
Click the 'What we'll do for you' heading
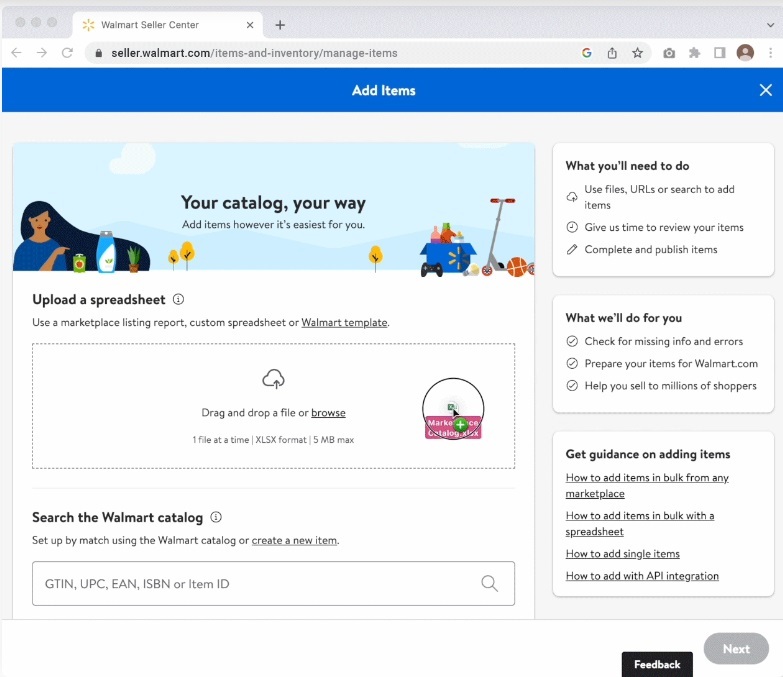[x=624, y=318]
